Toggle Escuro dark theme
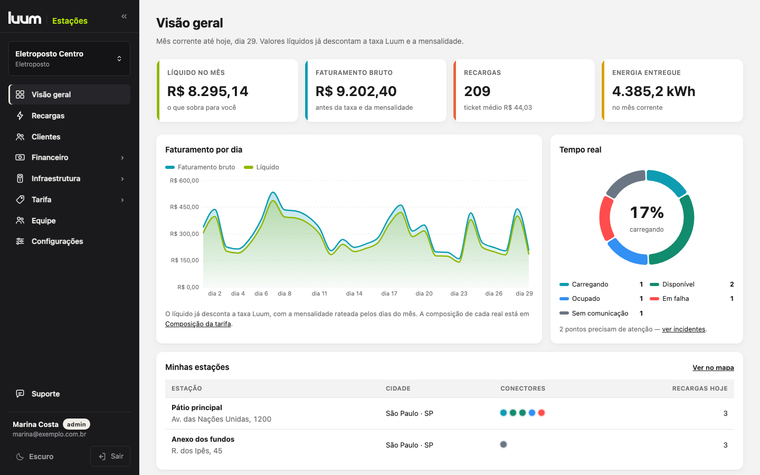Viewport: 760px width, 475px height. (34, 457)
